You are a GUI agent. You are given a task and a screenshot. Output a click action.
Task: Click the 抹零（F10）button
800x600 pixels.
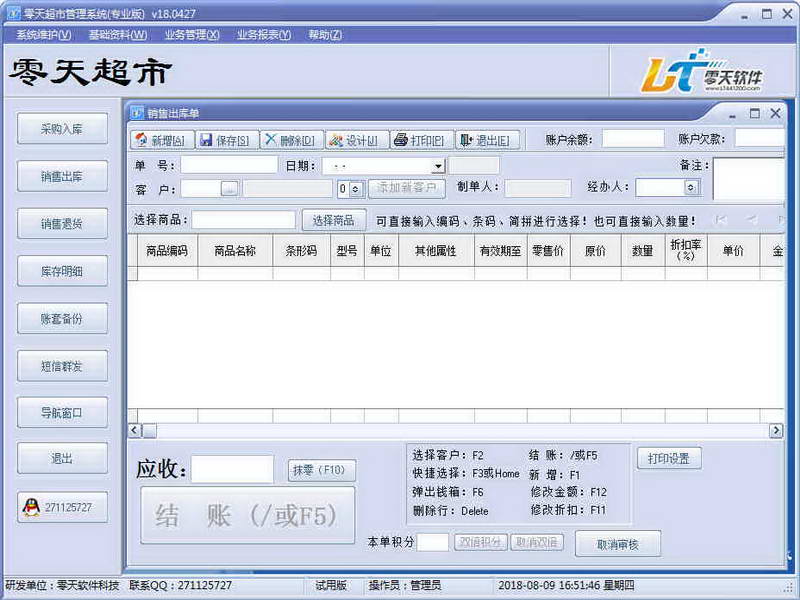(321, 470)
